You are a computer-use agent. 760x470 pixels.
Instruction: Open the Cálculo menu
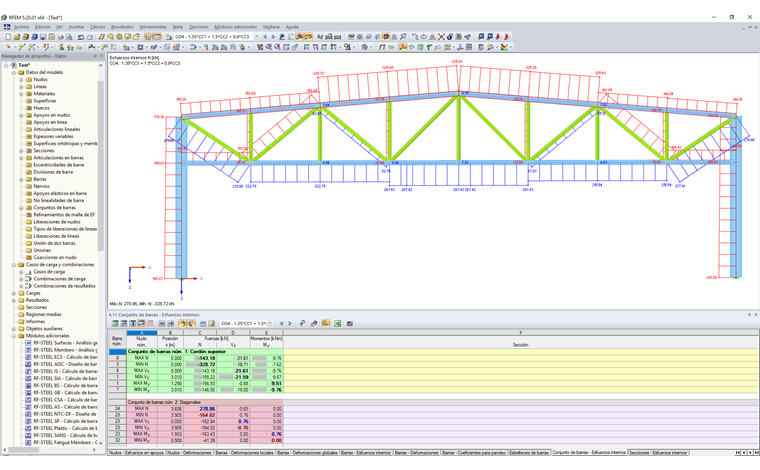[x=97, y=27]
